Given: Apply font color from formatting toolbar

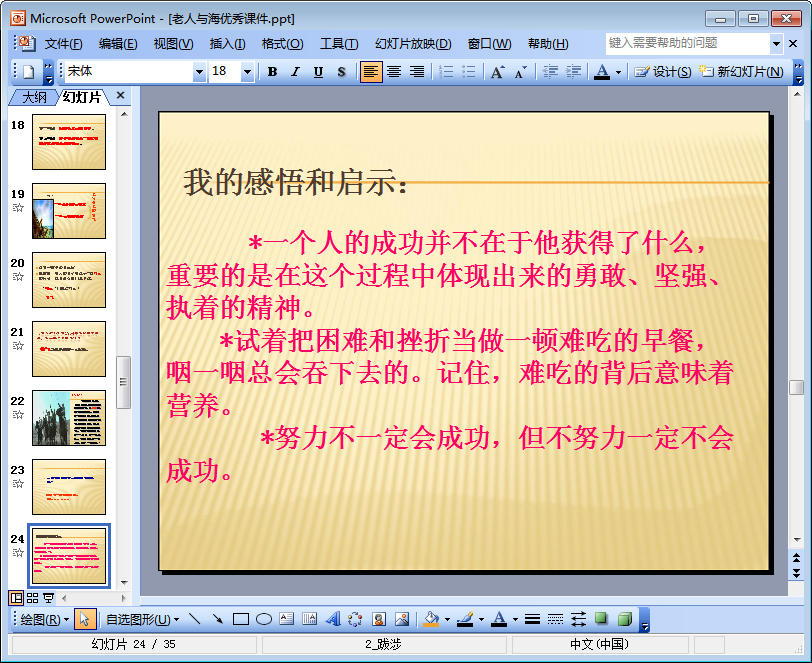Looking at the screenshot, I should tap(602, 72).
